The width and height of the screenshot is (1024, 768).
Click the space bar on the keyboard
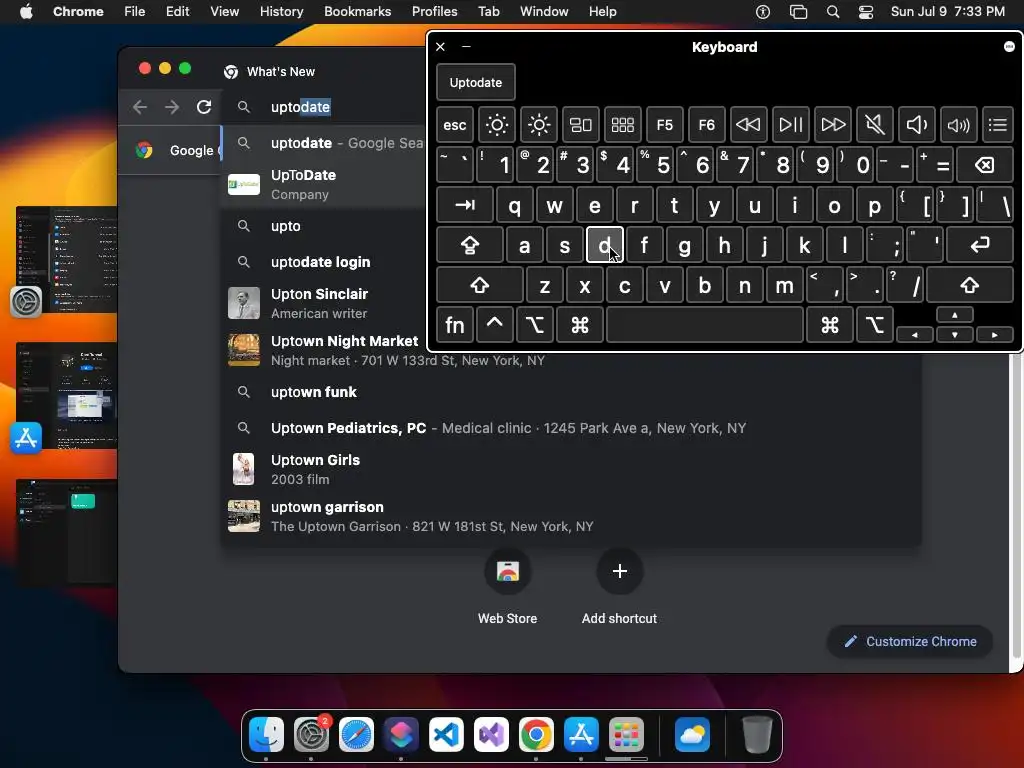tap(705, 325)
